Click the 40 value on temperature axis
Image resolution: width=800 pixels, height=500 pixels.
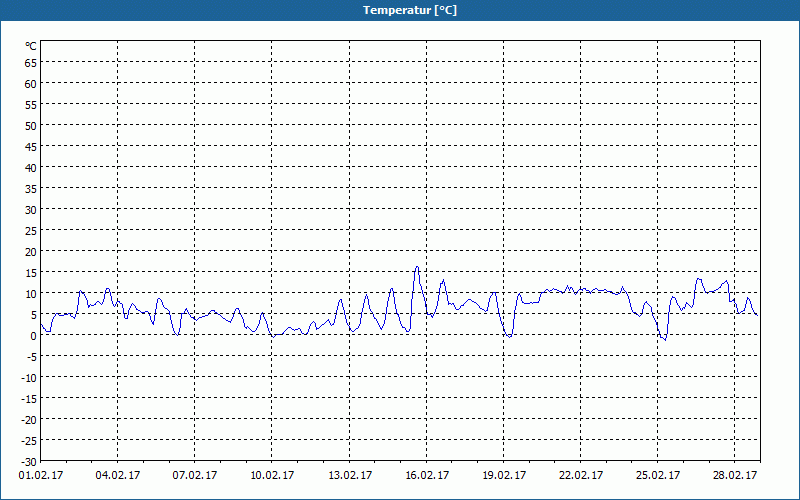click(31, 167)
